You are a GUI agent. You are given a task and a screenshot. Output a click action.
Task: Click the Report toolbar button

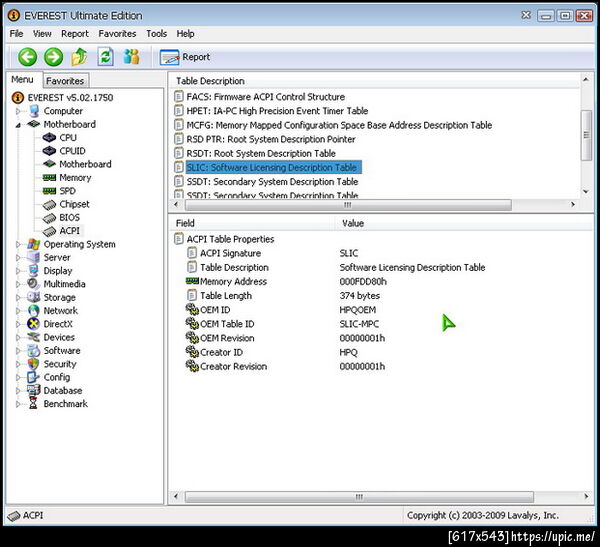click(x=185, y=57)
